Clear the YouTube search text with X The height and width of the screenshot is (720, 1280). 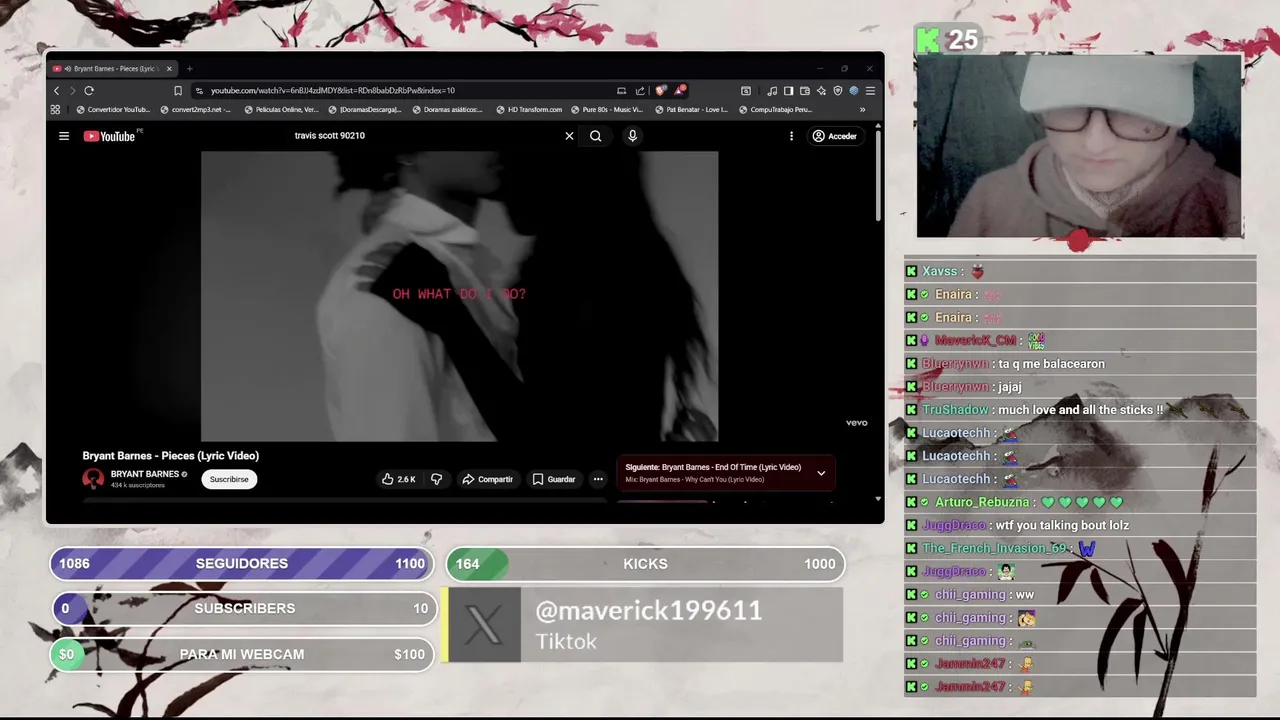[x=569, y=136]
